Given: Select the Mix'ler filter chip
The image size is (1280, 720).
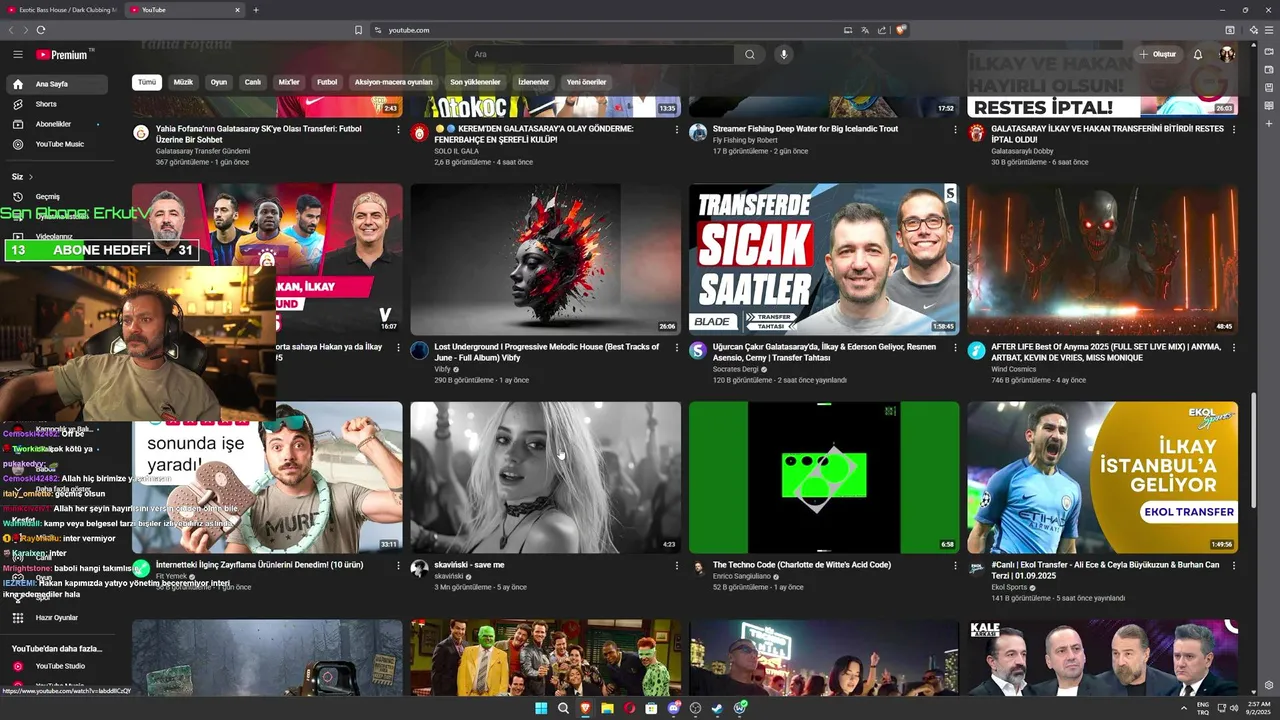Looking at the screenshot, I should 289,82.
